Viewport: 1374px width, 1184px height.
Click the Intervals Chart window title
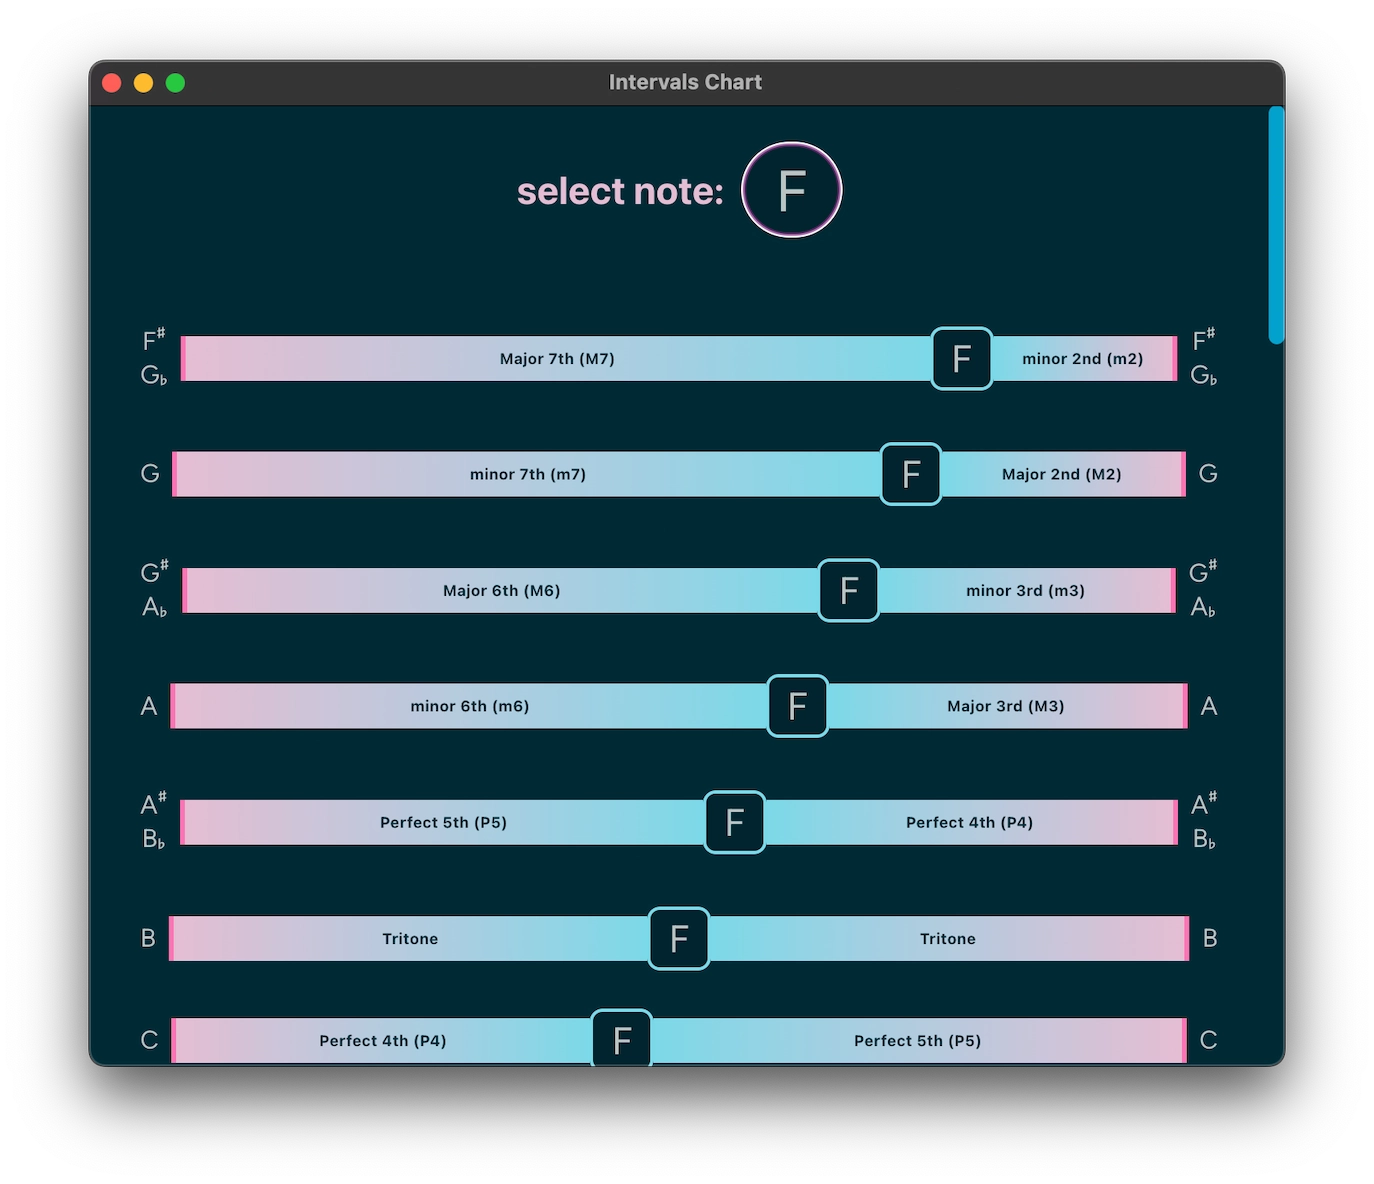685,82
